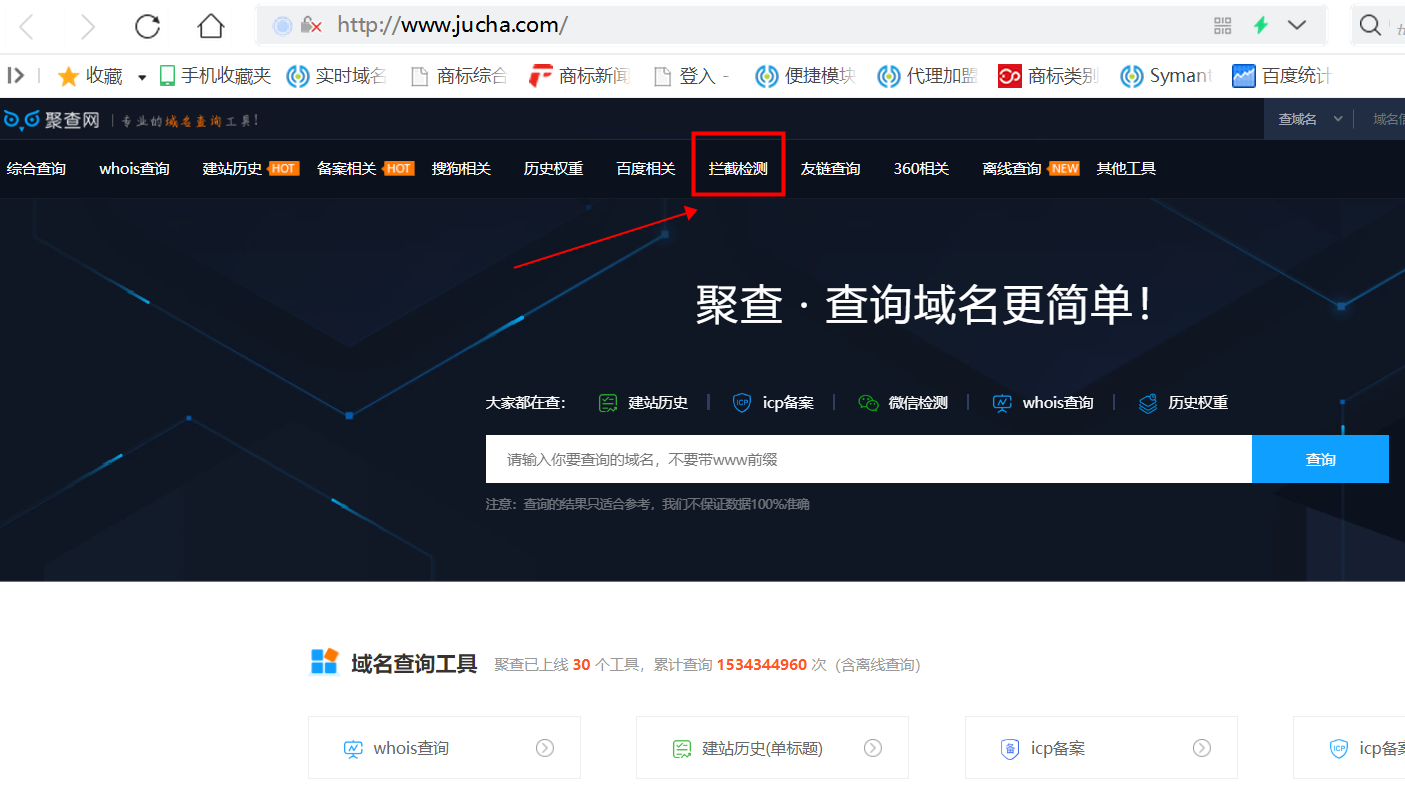1405x787 pixels.
Task: Click inside the domain query input field
Action: tap(868, 458)
